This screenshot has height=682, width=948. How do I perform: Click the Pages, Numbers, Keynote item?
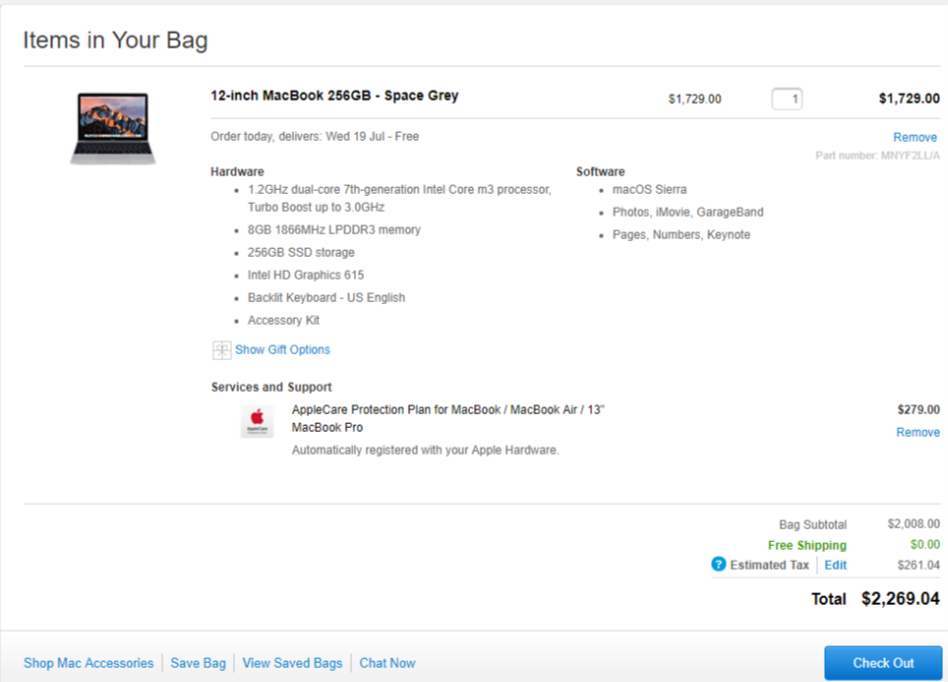[x=681, y=235]
